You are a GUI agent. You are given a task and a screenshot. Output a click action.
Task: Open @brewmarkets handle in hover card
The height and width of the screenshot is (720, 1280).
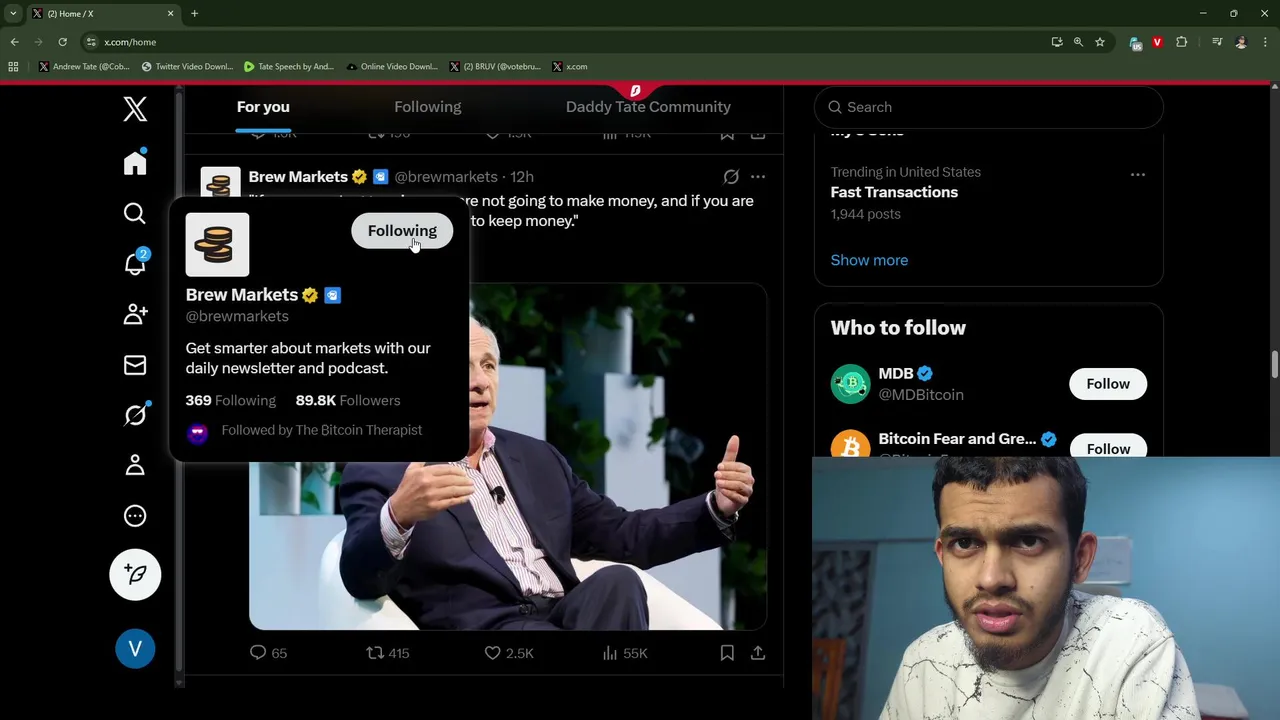[237, 316]
